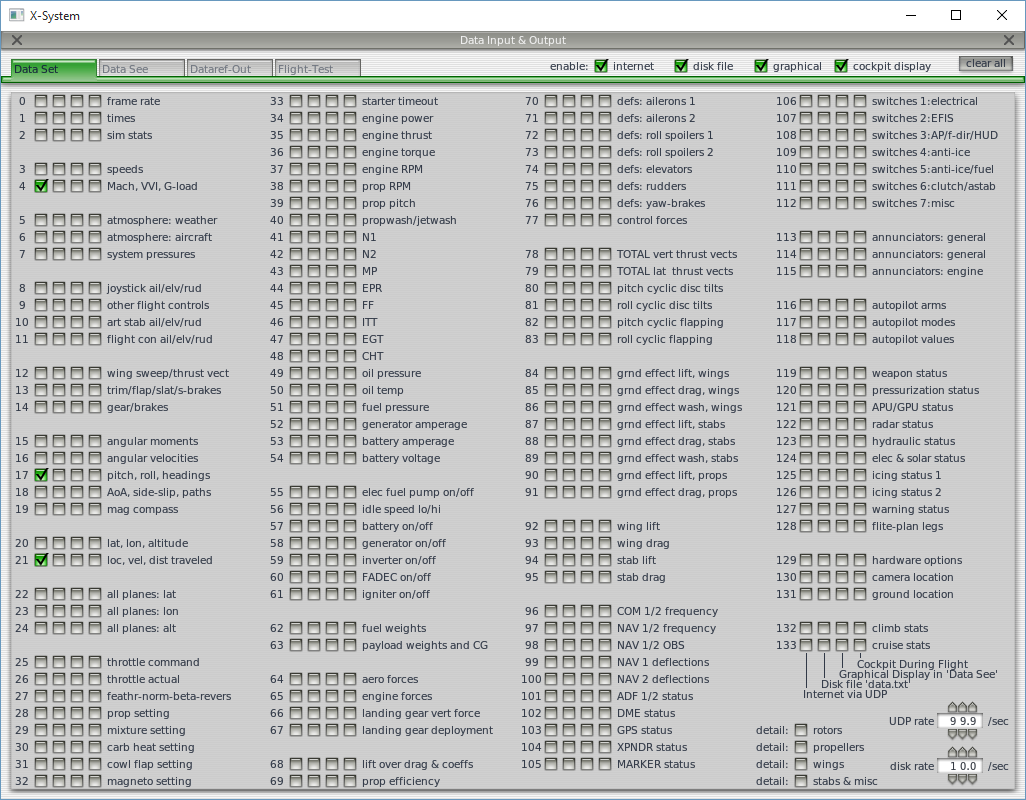
Task: Enable the detail: rotors checkbox
Action: [800, 730]
